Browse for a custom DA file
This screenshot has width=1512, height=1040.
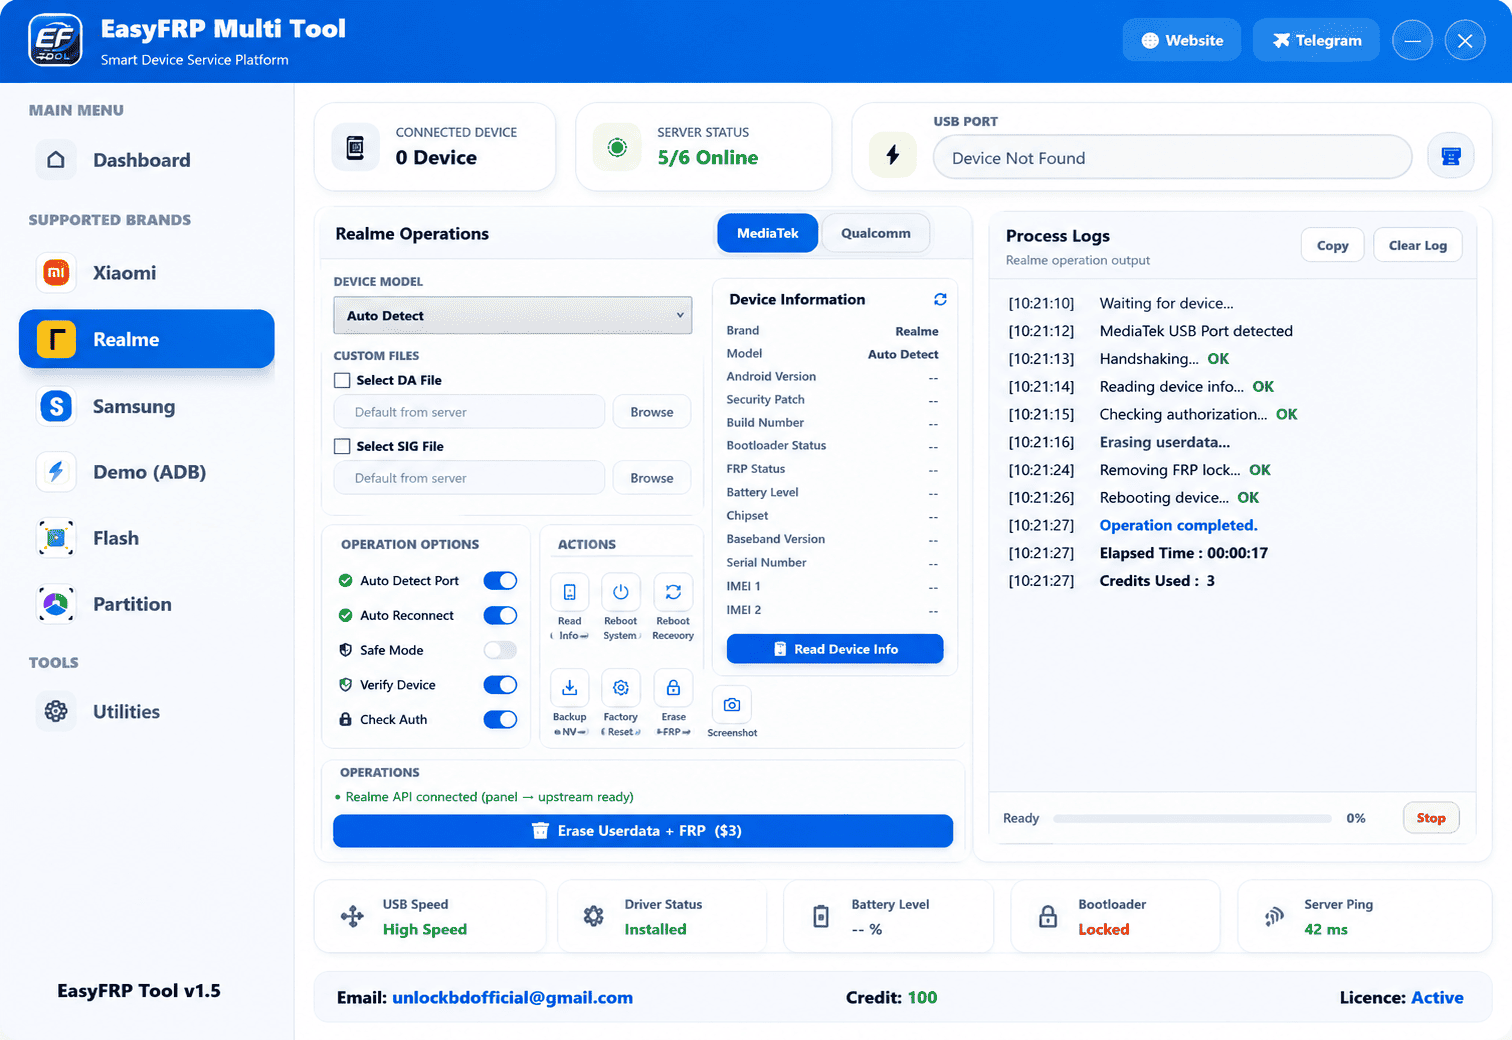click(652, 412)
